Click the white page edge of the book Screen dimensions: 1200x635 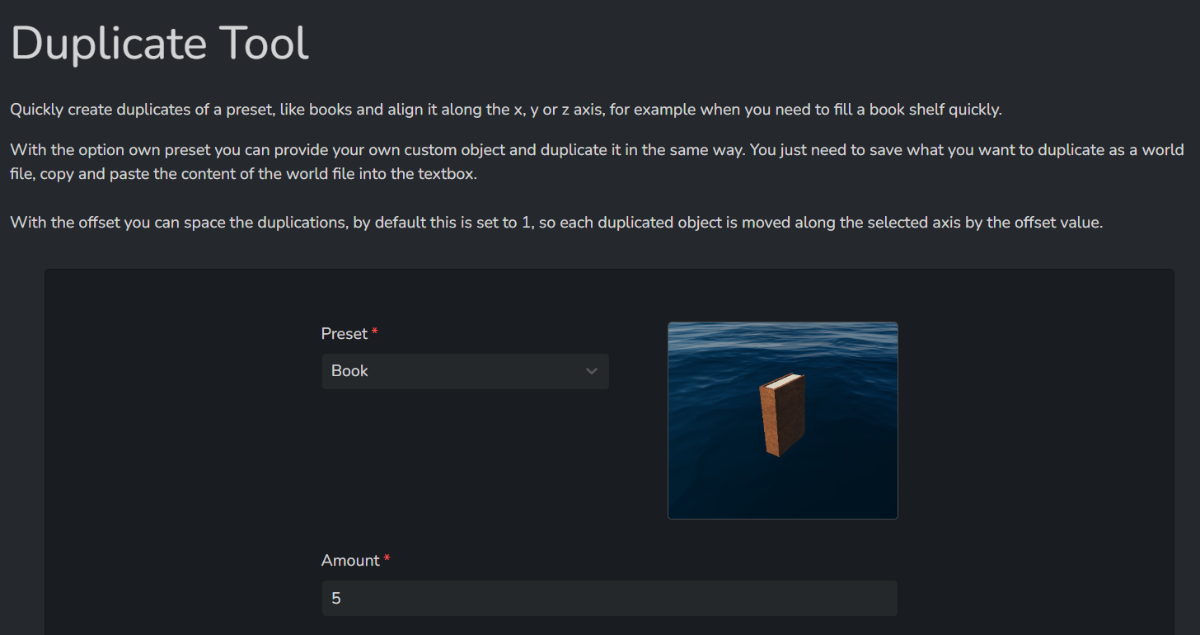click(788, 378)
